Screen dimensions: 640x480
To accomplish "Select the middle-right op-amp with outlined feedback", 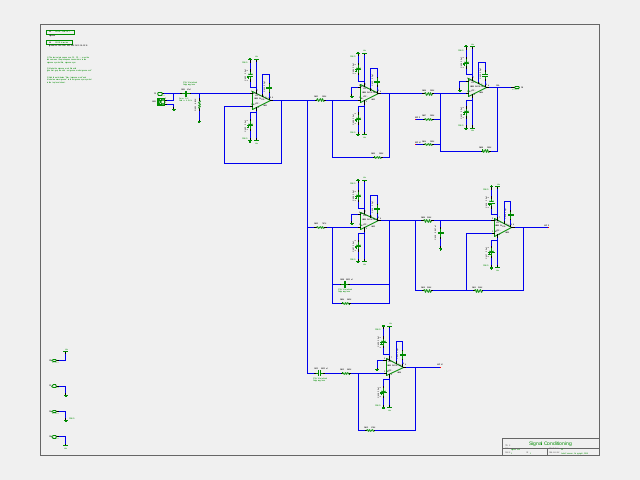I will (x=503, y=227).
